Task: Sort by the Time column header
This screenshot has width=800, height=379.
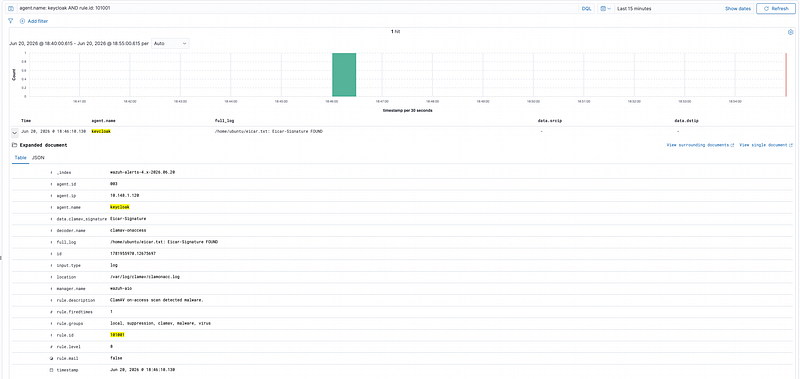Action: [26, 121]
